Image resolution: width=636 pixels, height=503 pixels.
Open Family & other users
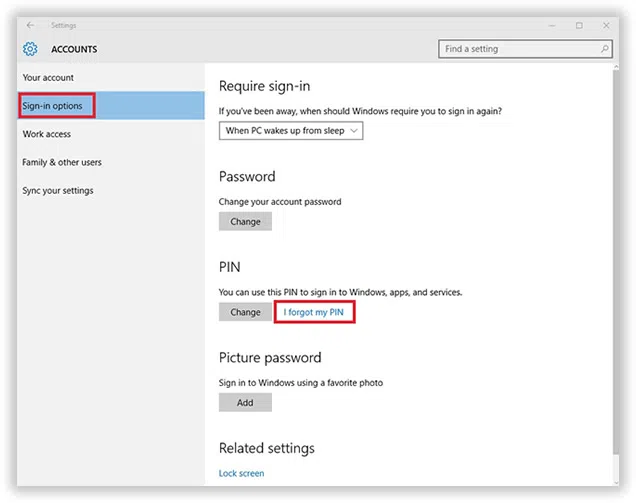coord(62,162)
